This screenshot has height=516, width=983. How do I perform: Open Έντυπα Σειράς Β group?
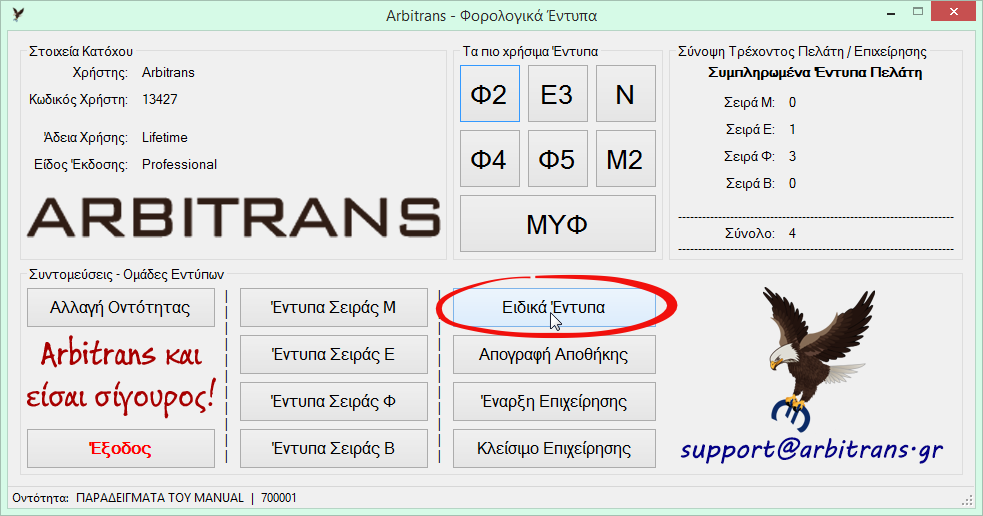pyautogui.click(x=334, y=448)
